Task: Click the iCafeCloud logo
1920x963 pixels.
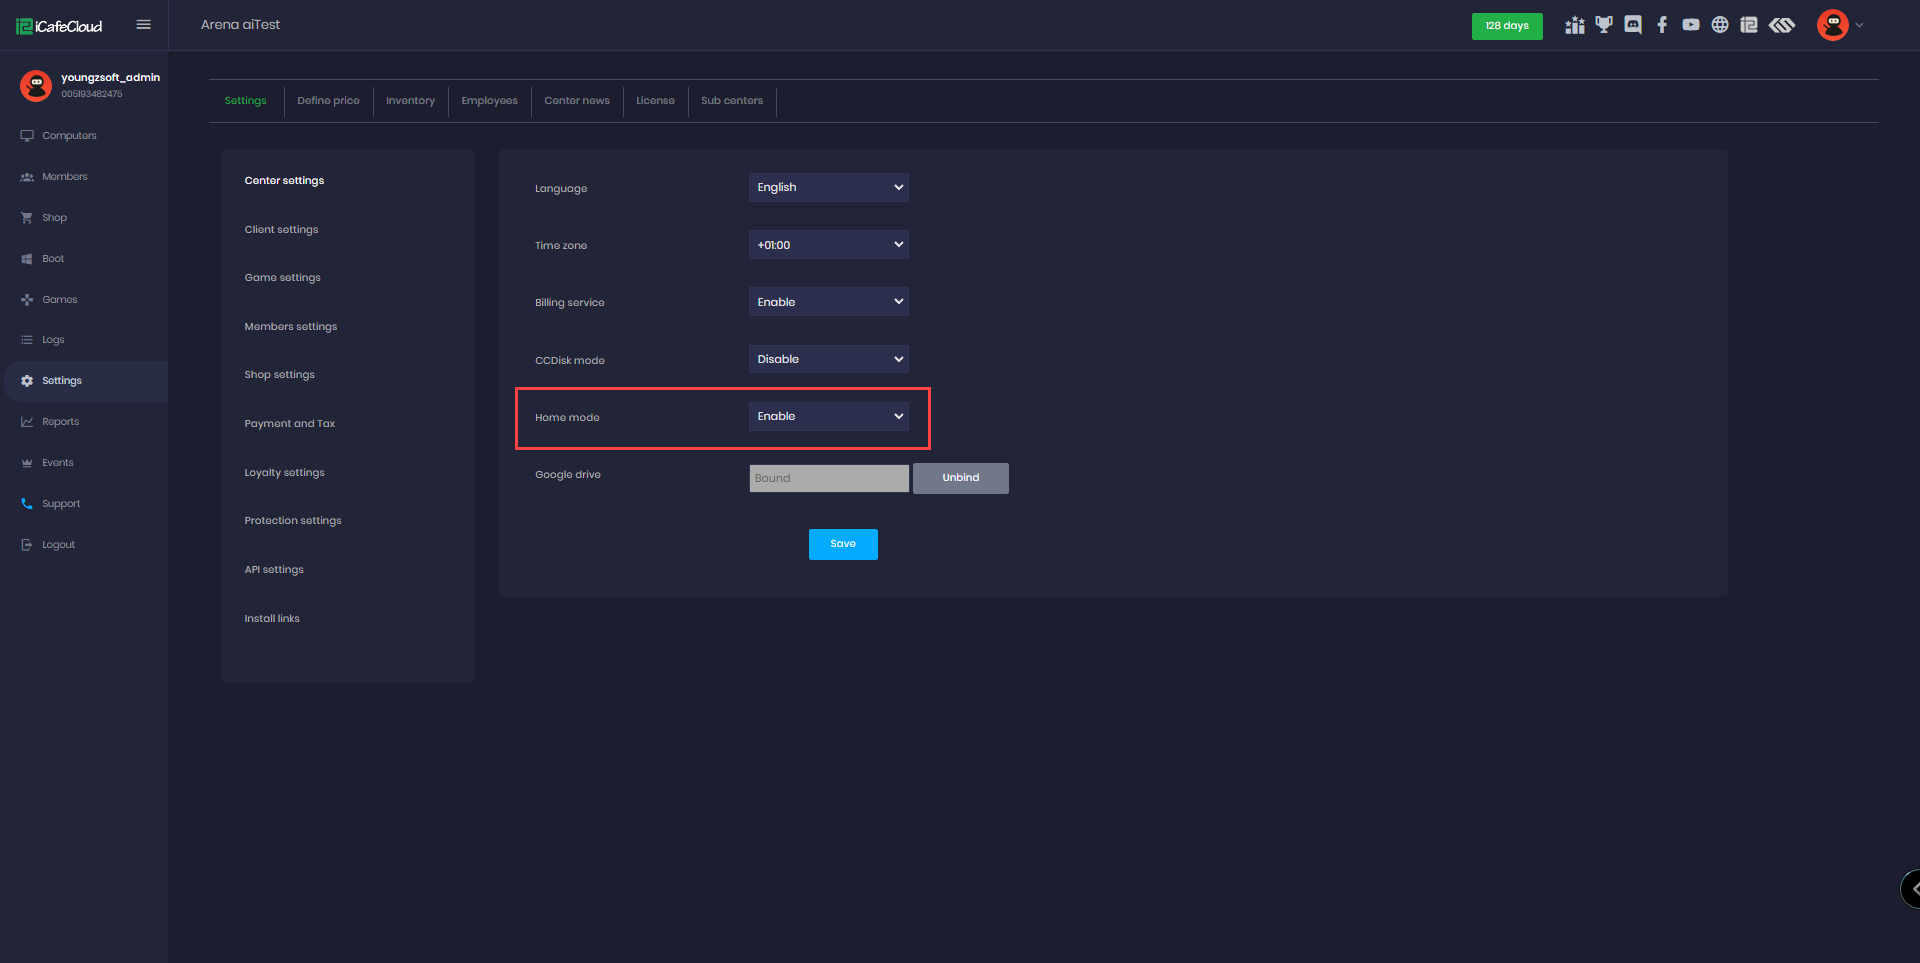Action: [60, 26]
